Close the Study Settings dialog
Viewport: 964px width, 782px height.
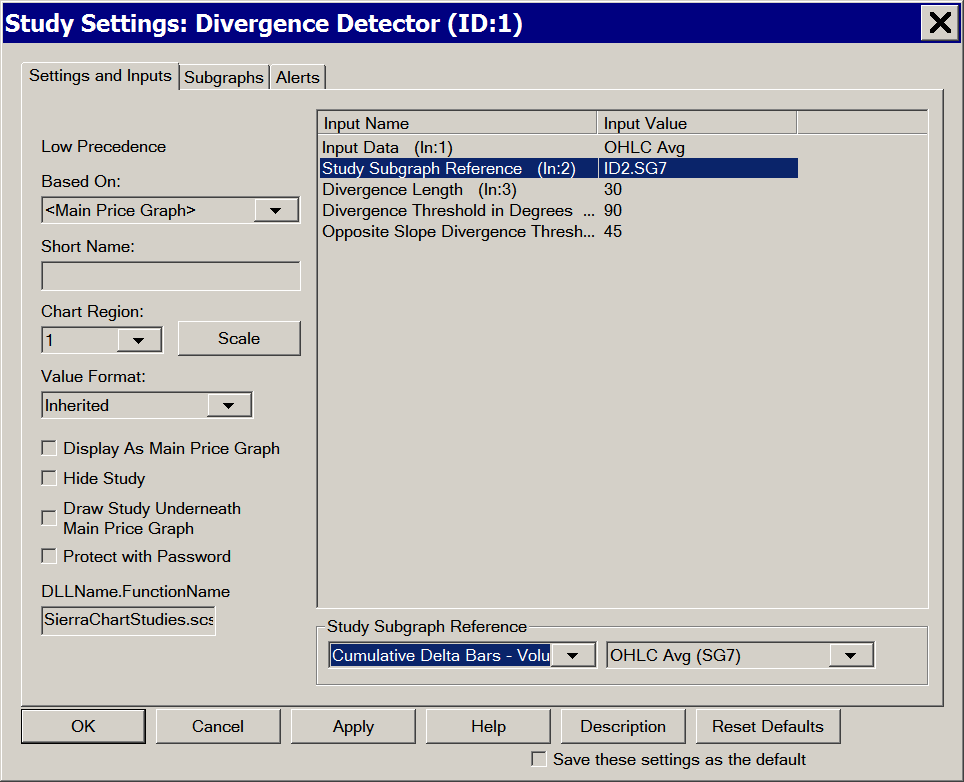(939, 23)
